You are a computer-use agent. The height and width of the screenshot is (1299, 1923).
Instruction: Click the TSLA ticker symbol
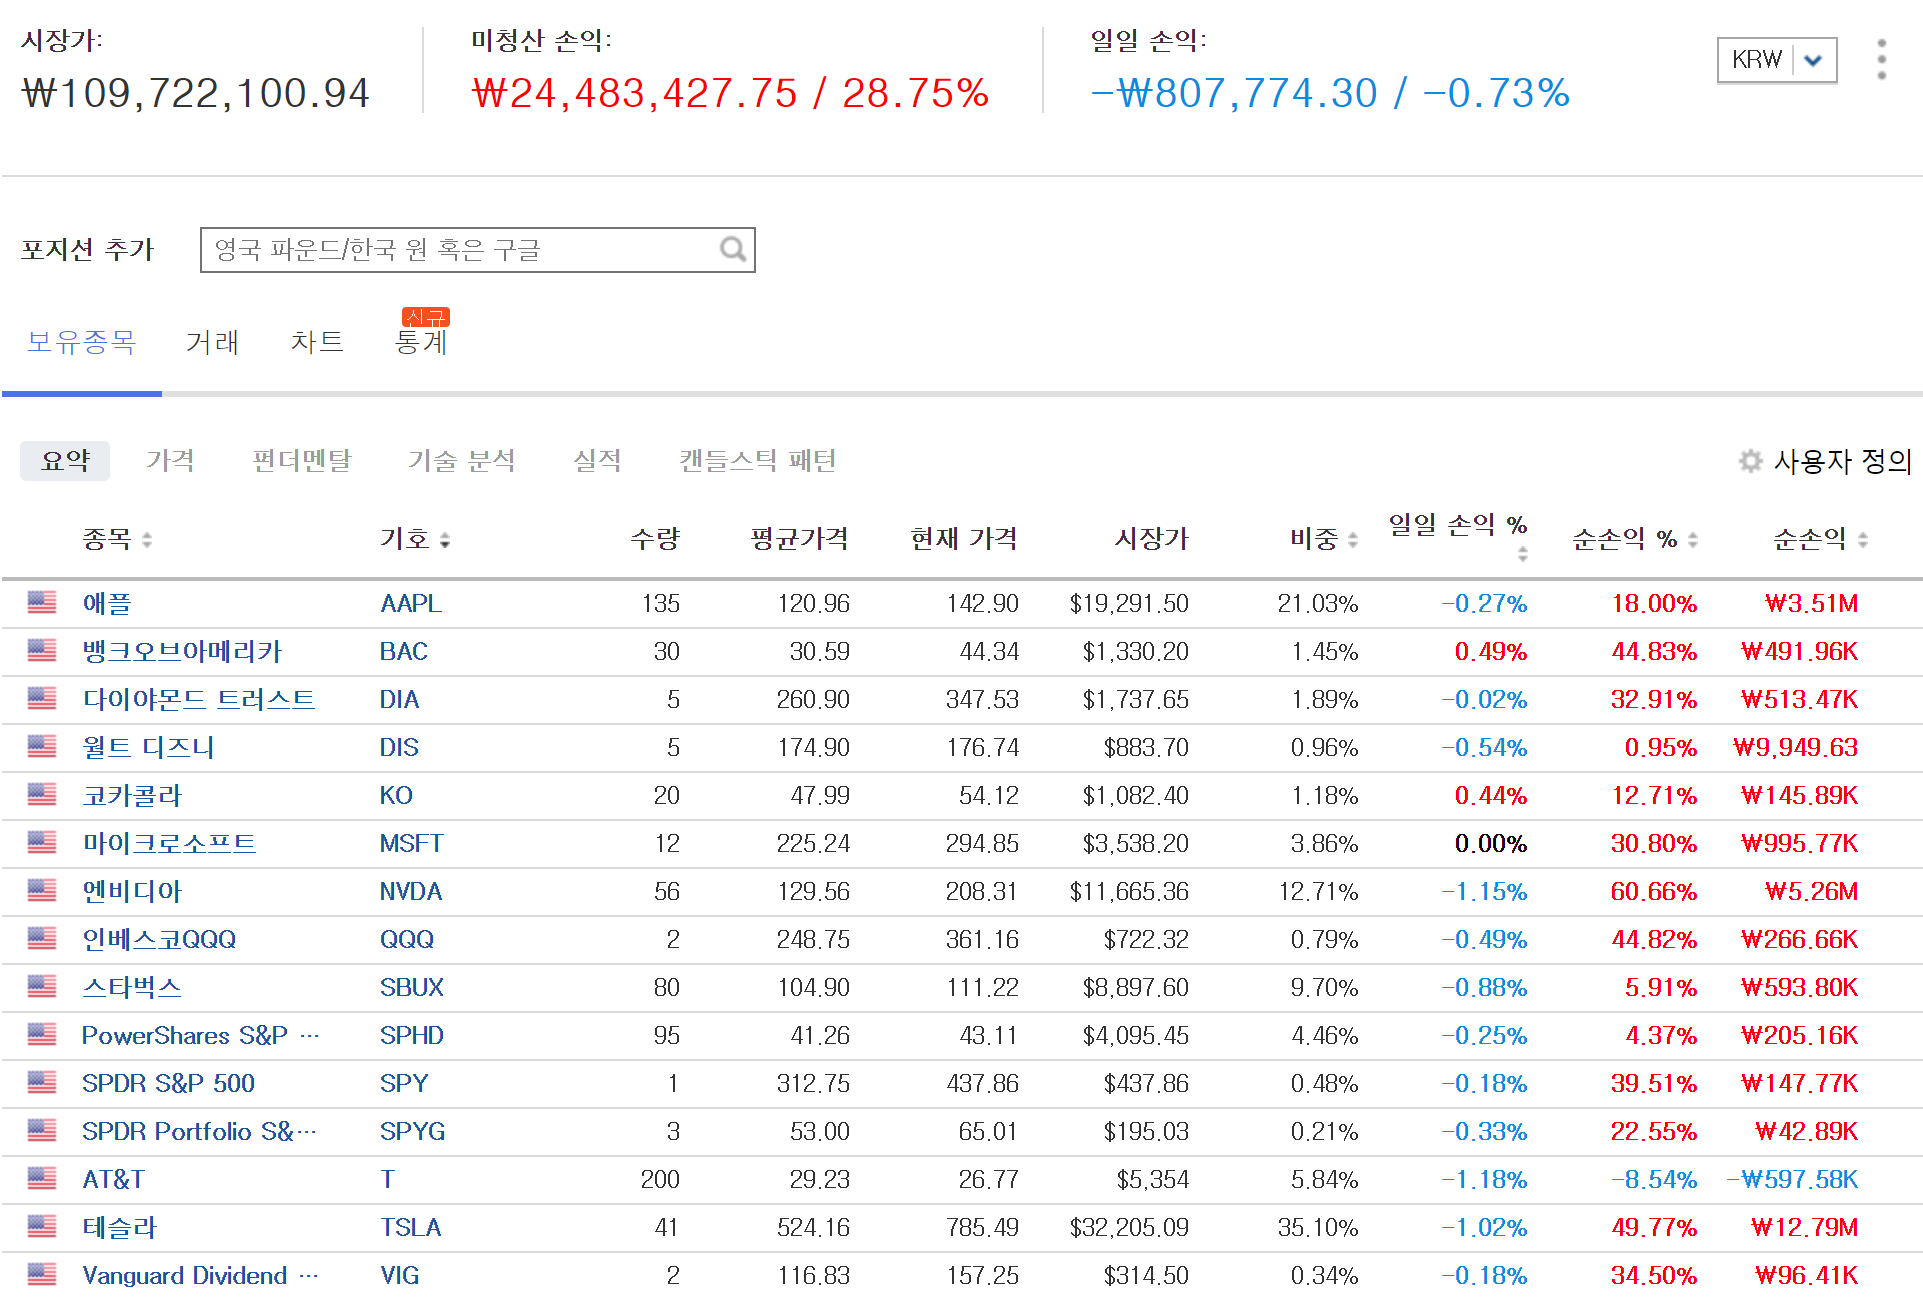point(410,1228)
